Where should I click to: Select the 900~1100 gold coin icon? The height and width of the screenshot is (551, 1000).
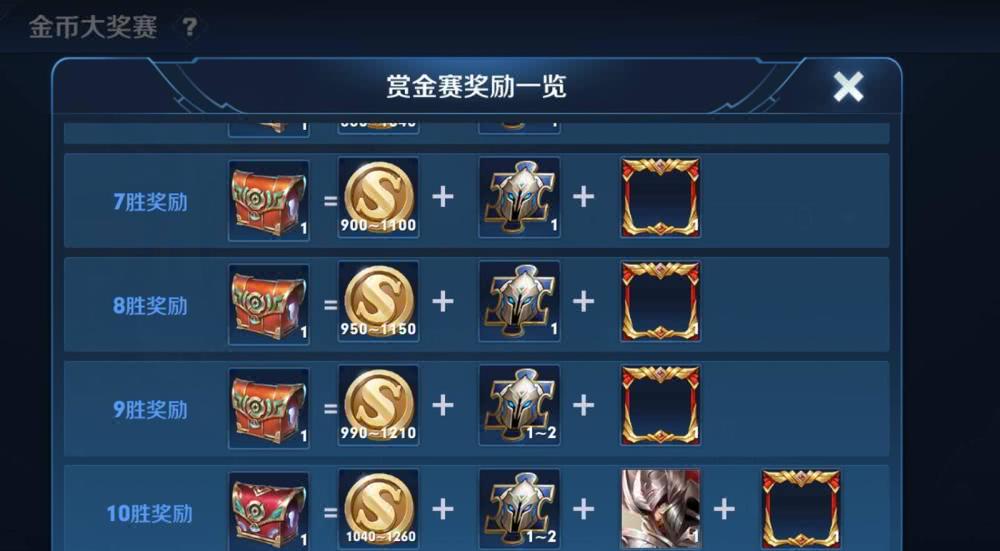point(378,198)
